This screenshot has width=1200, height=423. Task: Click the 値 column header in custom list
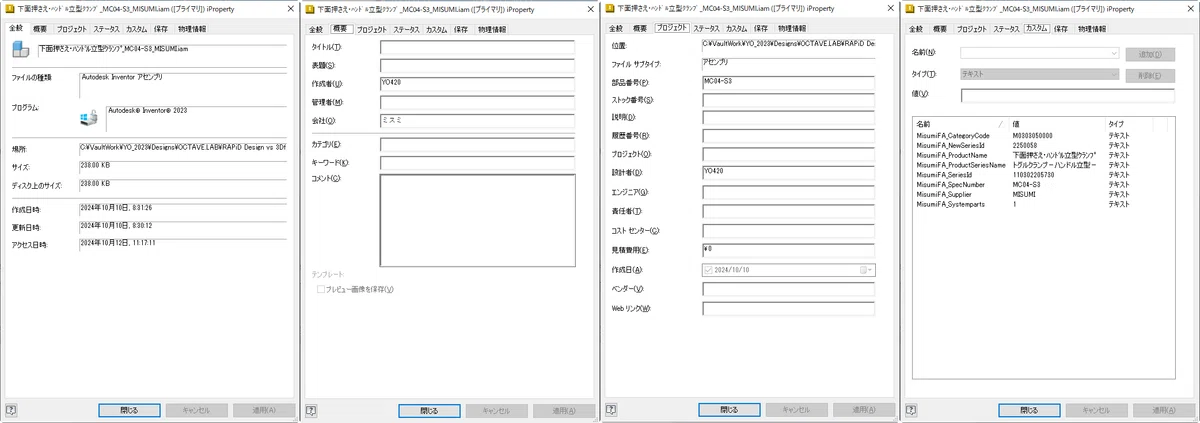1057,124
